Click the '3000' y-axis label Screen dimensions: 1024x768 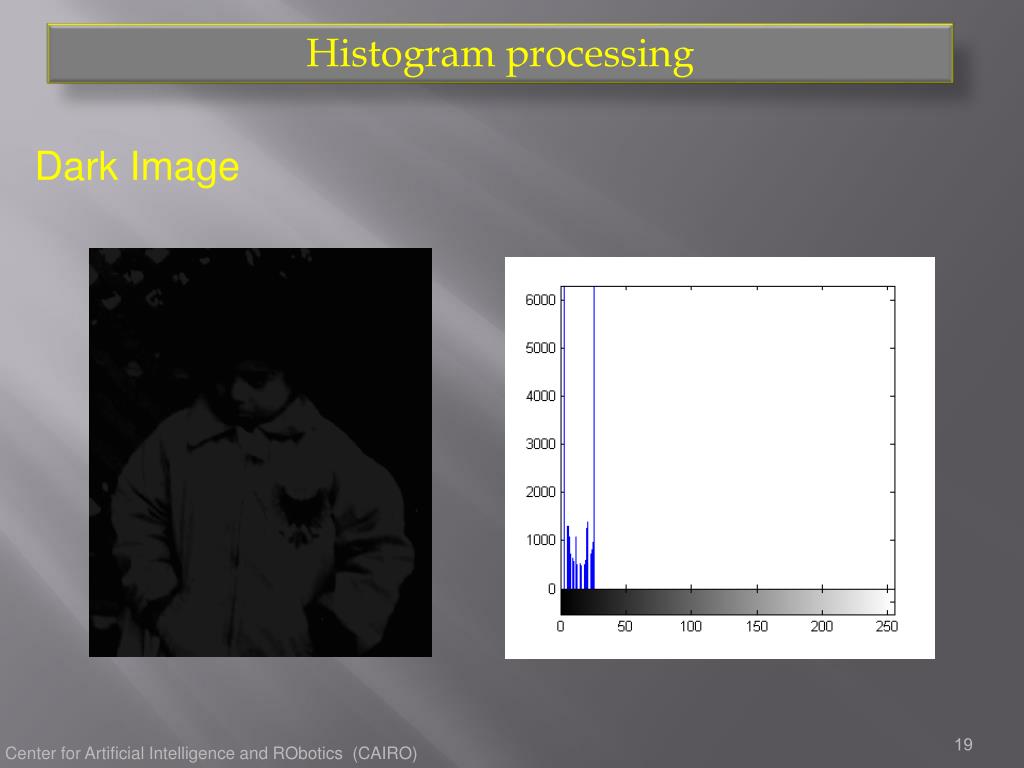540,444
